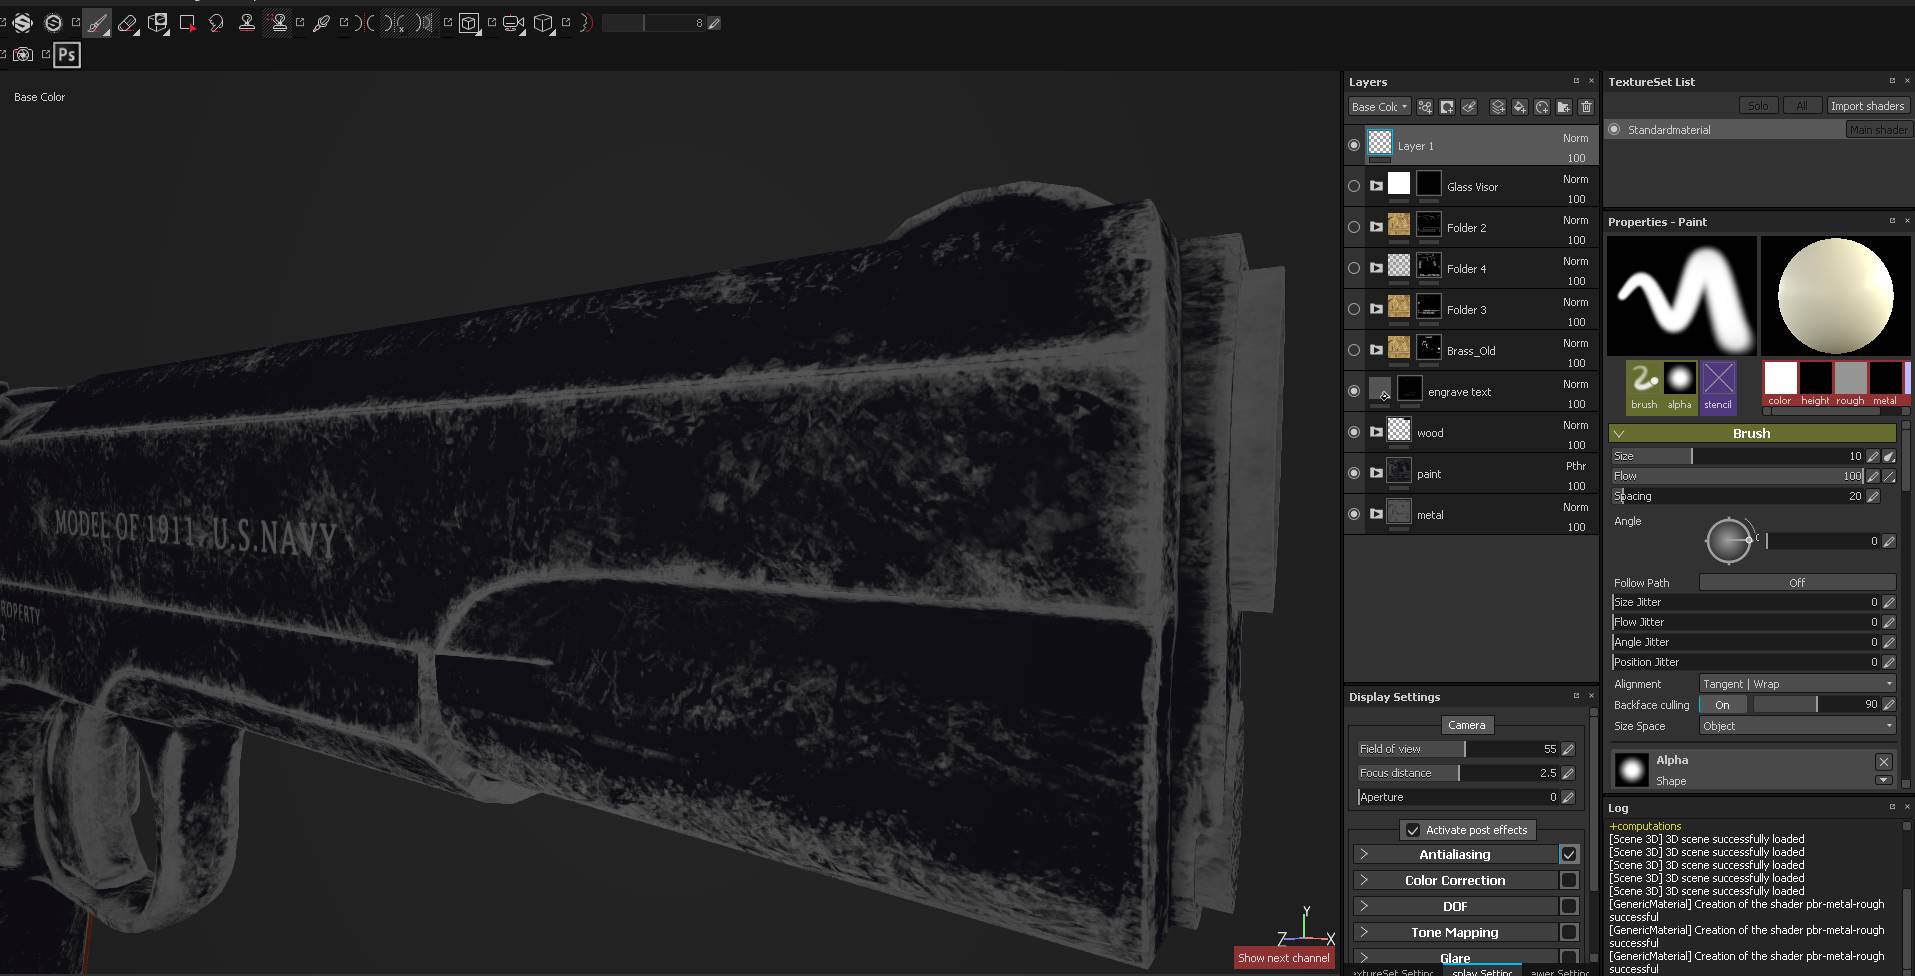Select the Material Picker tool
The height and width of the screenshot is (976, 1915).
[321, 23]
